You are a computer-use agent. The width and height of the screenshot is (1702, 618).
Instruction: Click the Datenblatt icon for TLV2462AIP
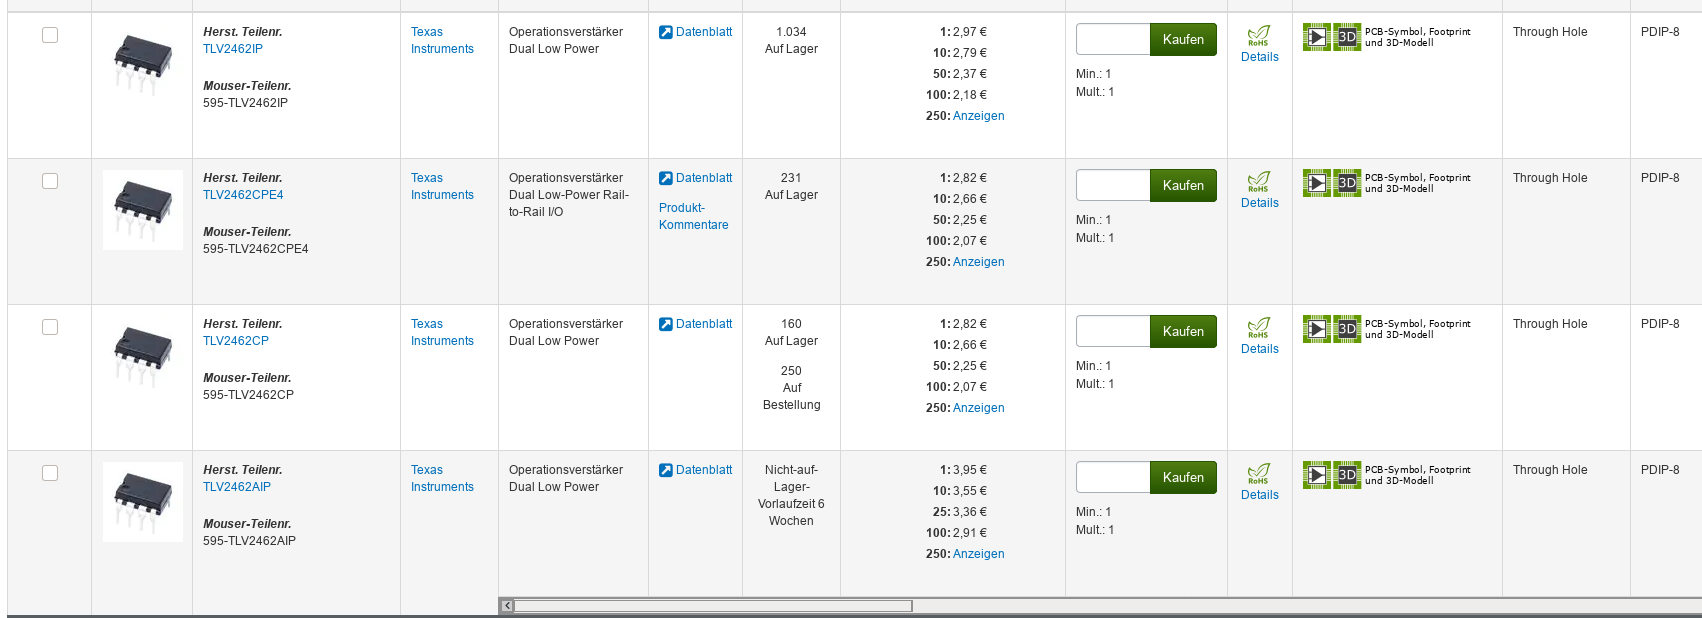[x=666, y=470]
